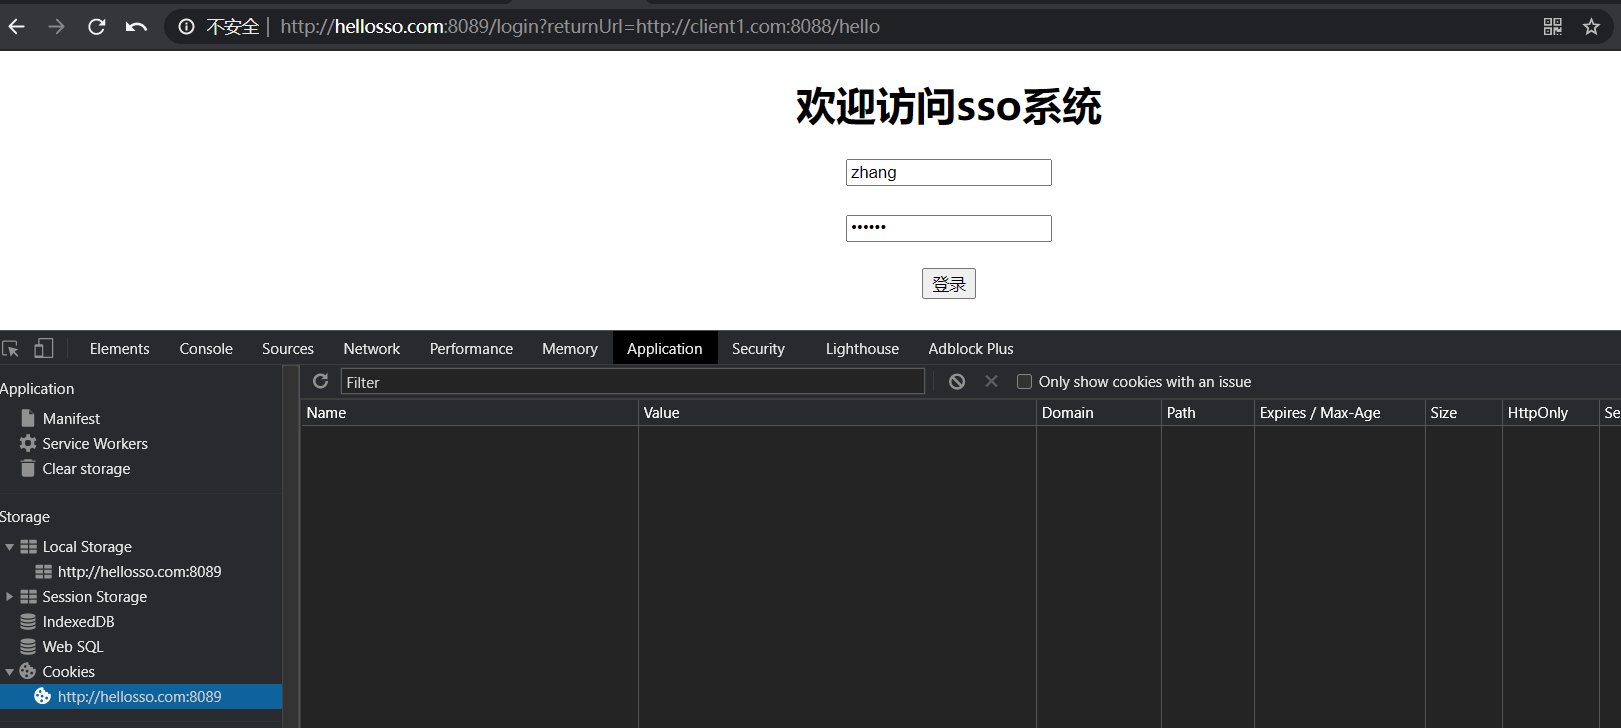Viewport: 1621px width, 728px height.
Task: Select Web SQL in Storage section
Action: 73,646
